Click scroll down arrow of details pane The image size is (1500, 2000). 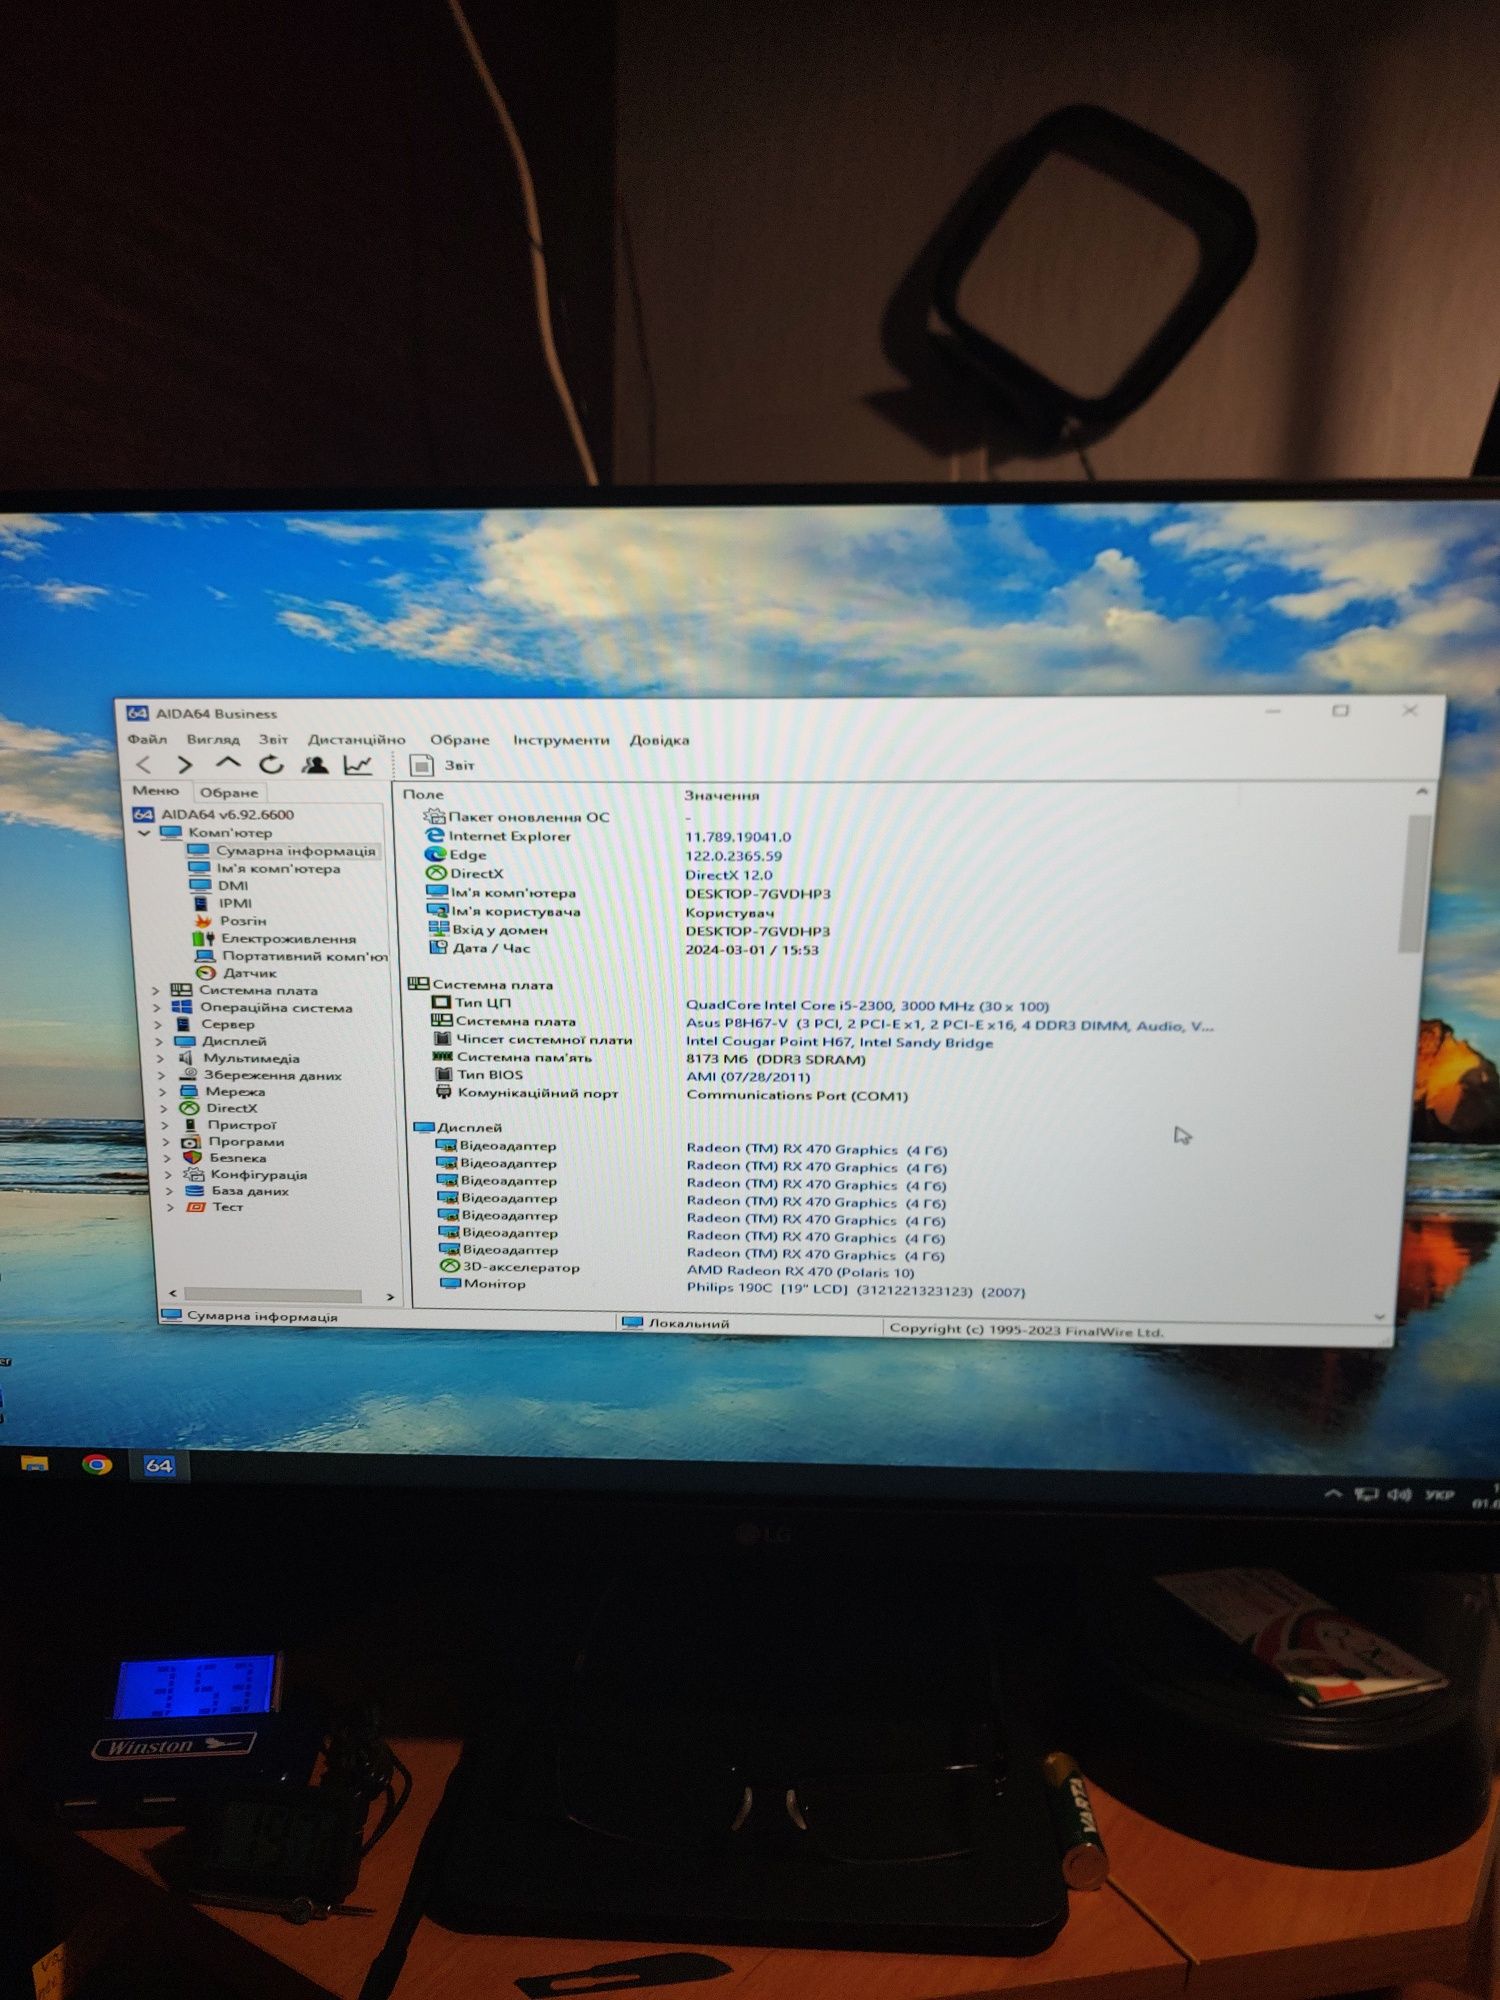tap(1380, 1317)
